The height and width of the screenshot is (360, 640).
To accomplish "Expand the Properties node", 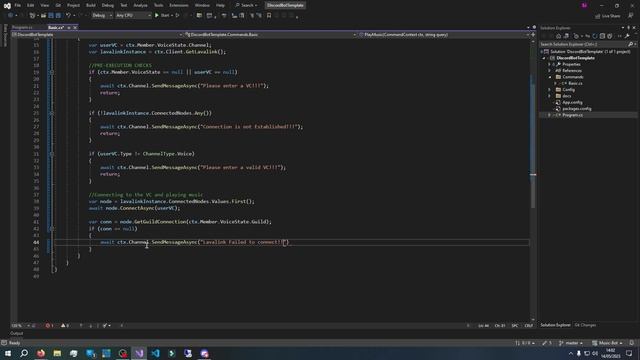I will tap(549, 64).
